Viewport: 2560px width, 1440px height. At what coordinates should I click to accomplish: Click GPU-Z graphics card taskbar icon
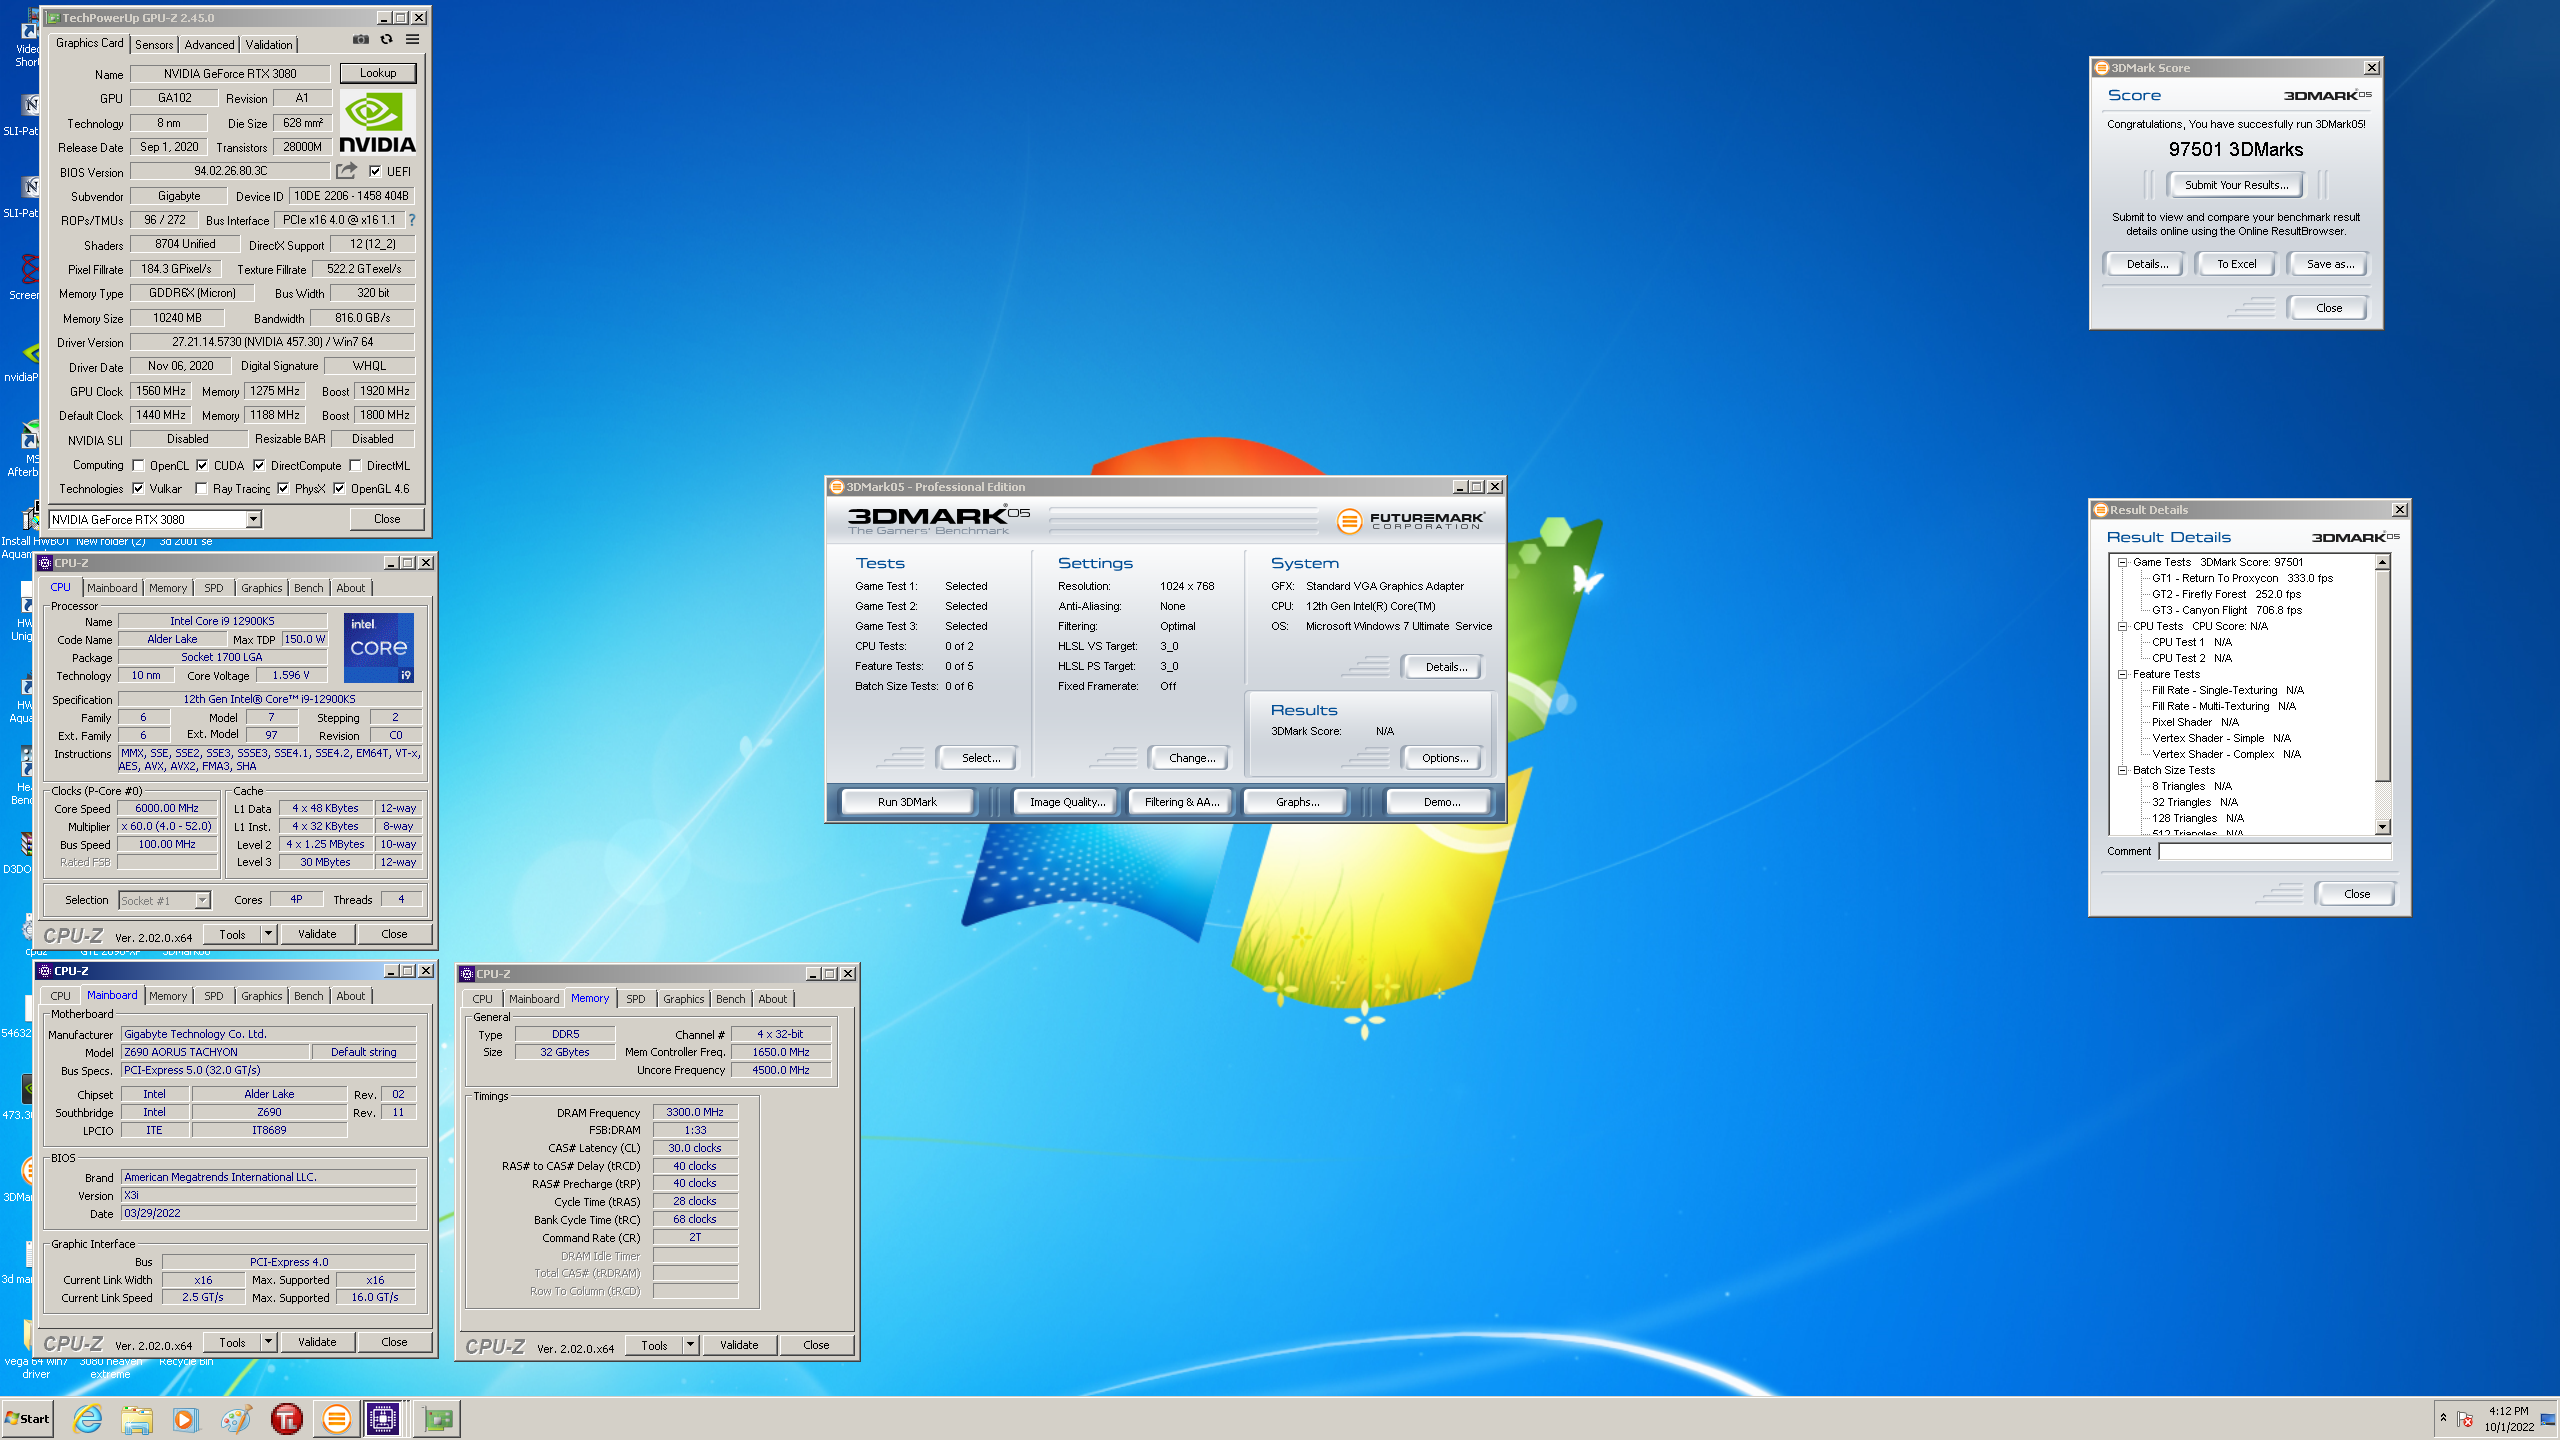click(x=437, y=1418)
